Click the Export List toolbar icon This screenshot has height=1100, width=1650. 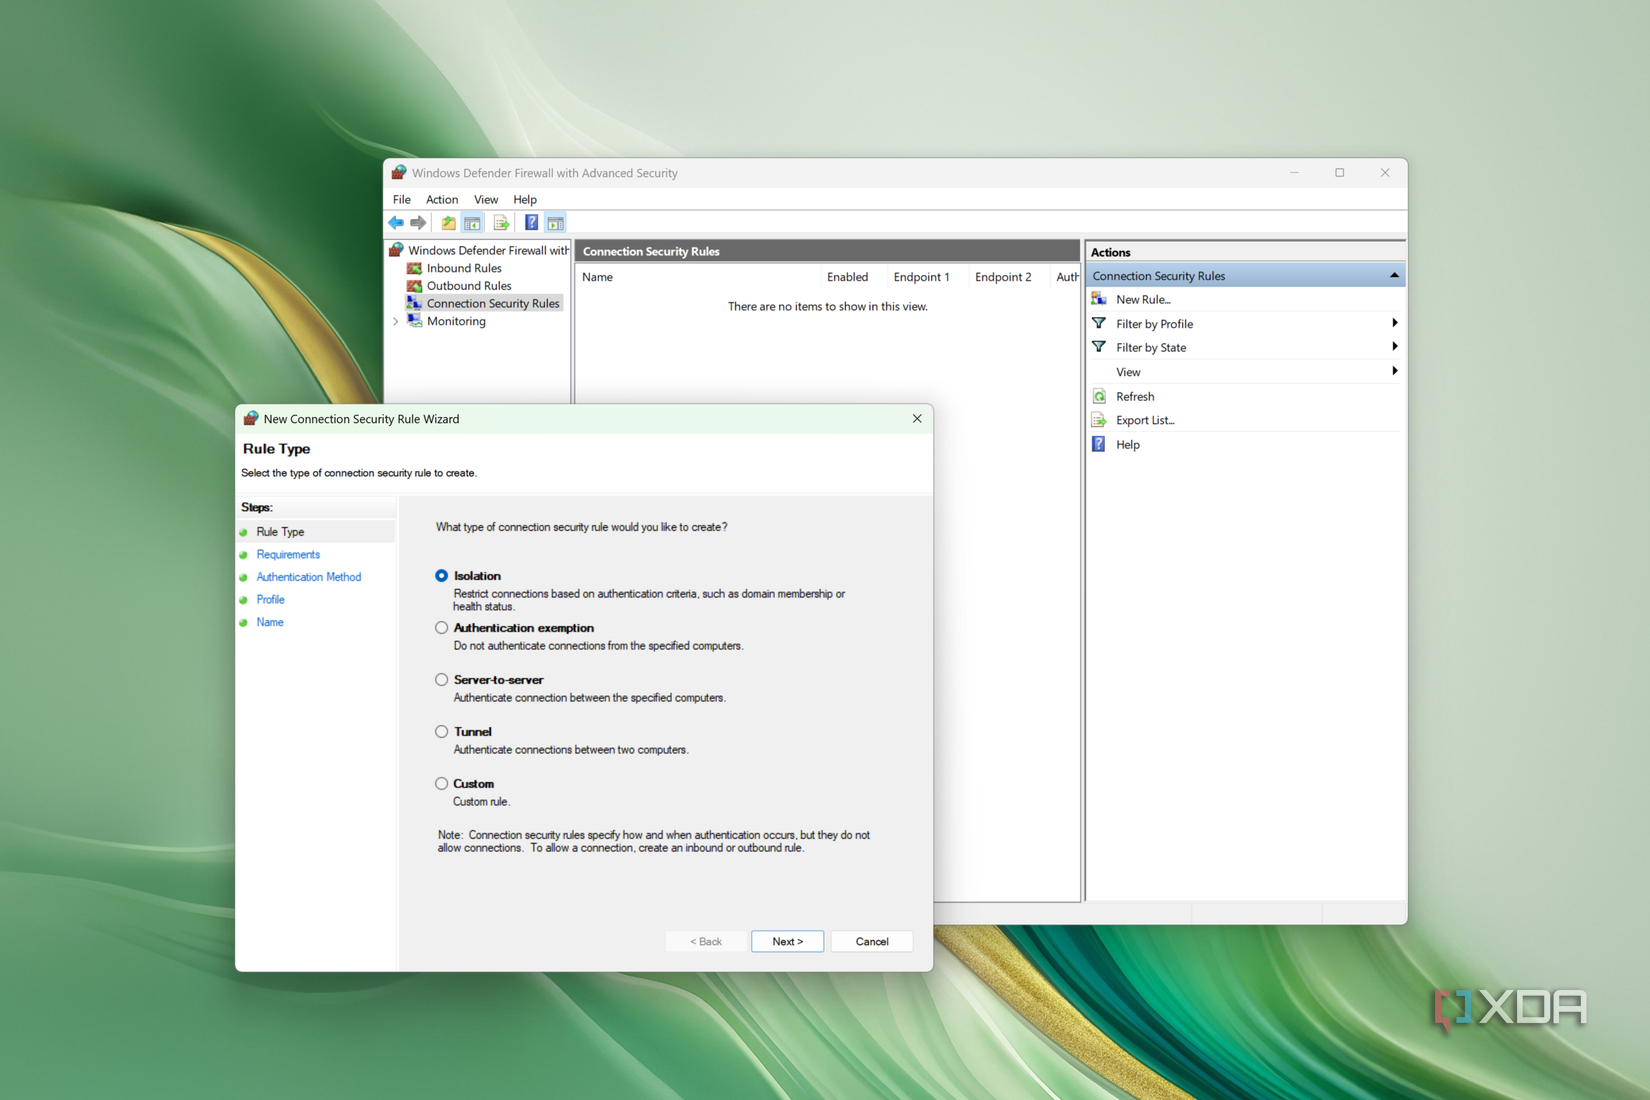pyautogui.click(x=501, y=222)
